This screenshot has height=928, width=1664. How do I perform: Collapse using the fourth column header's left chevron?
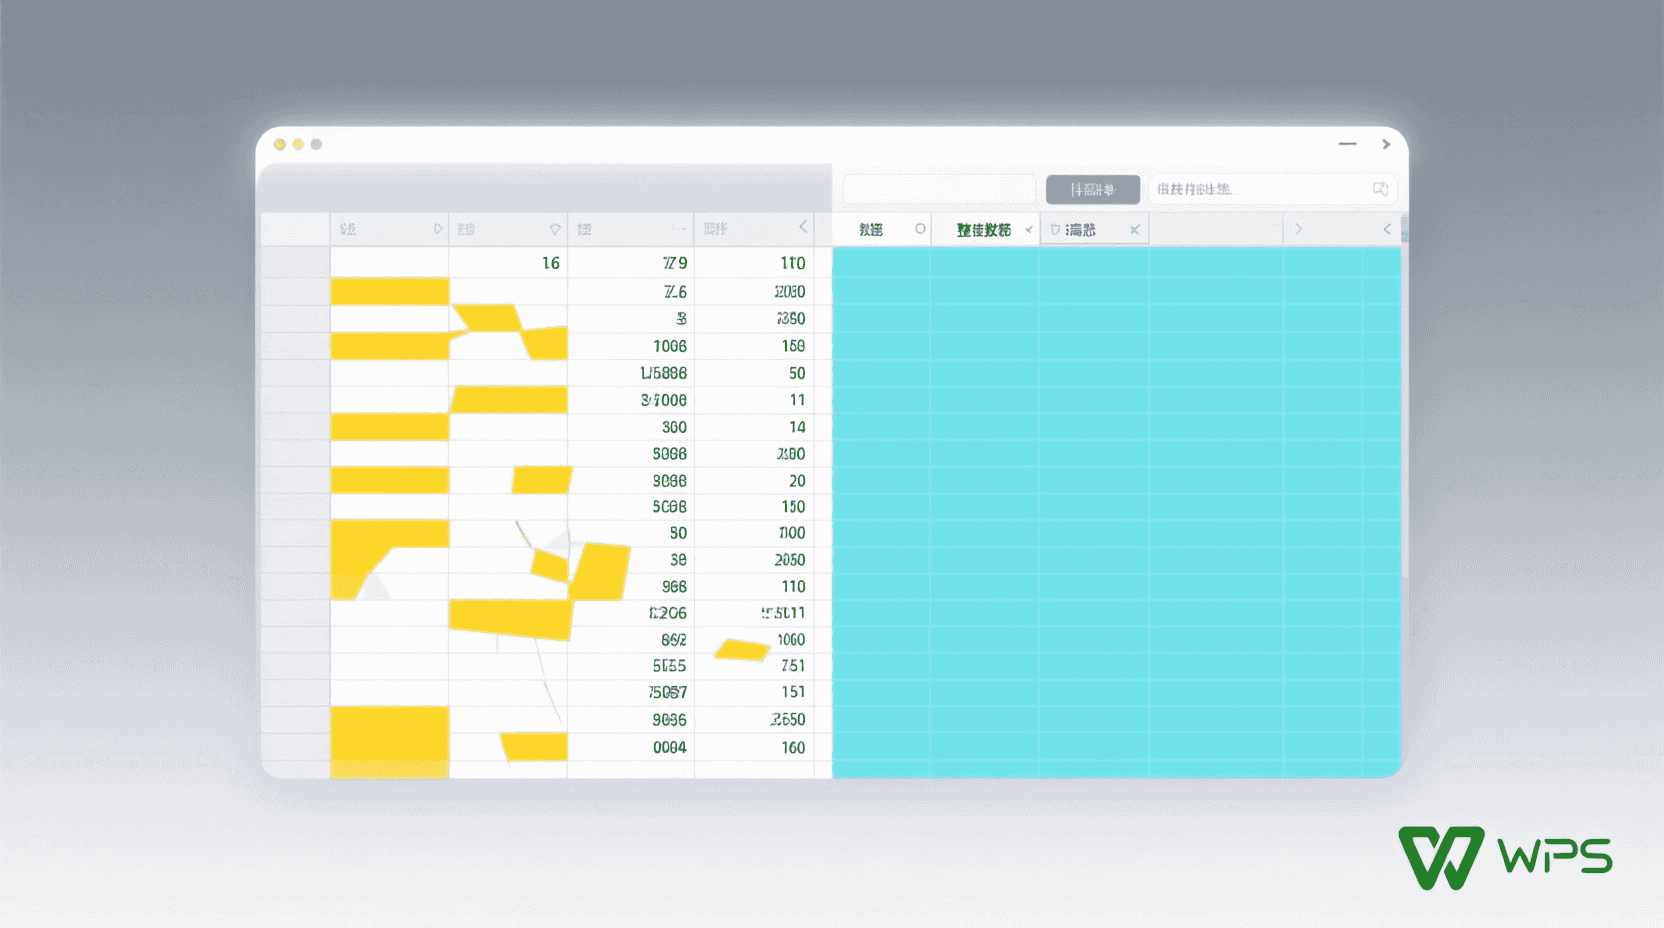(802, 227)
